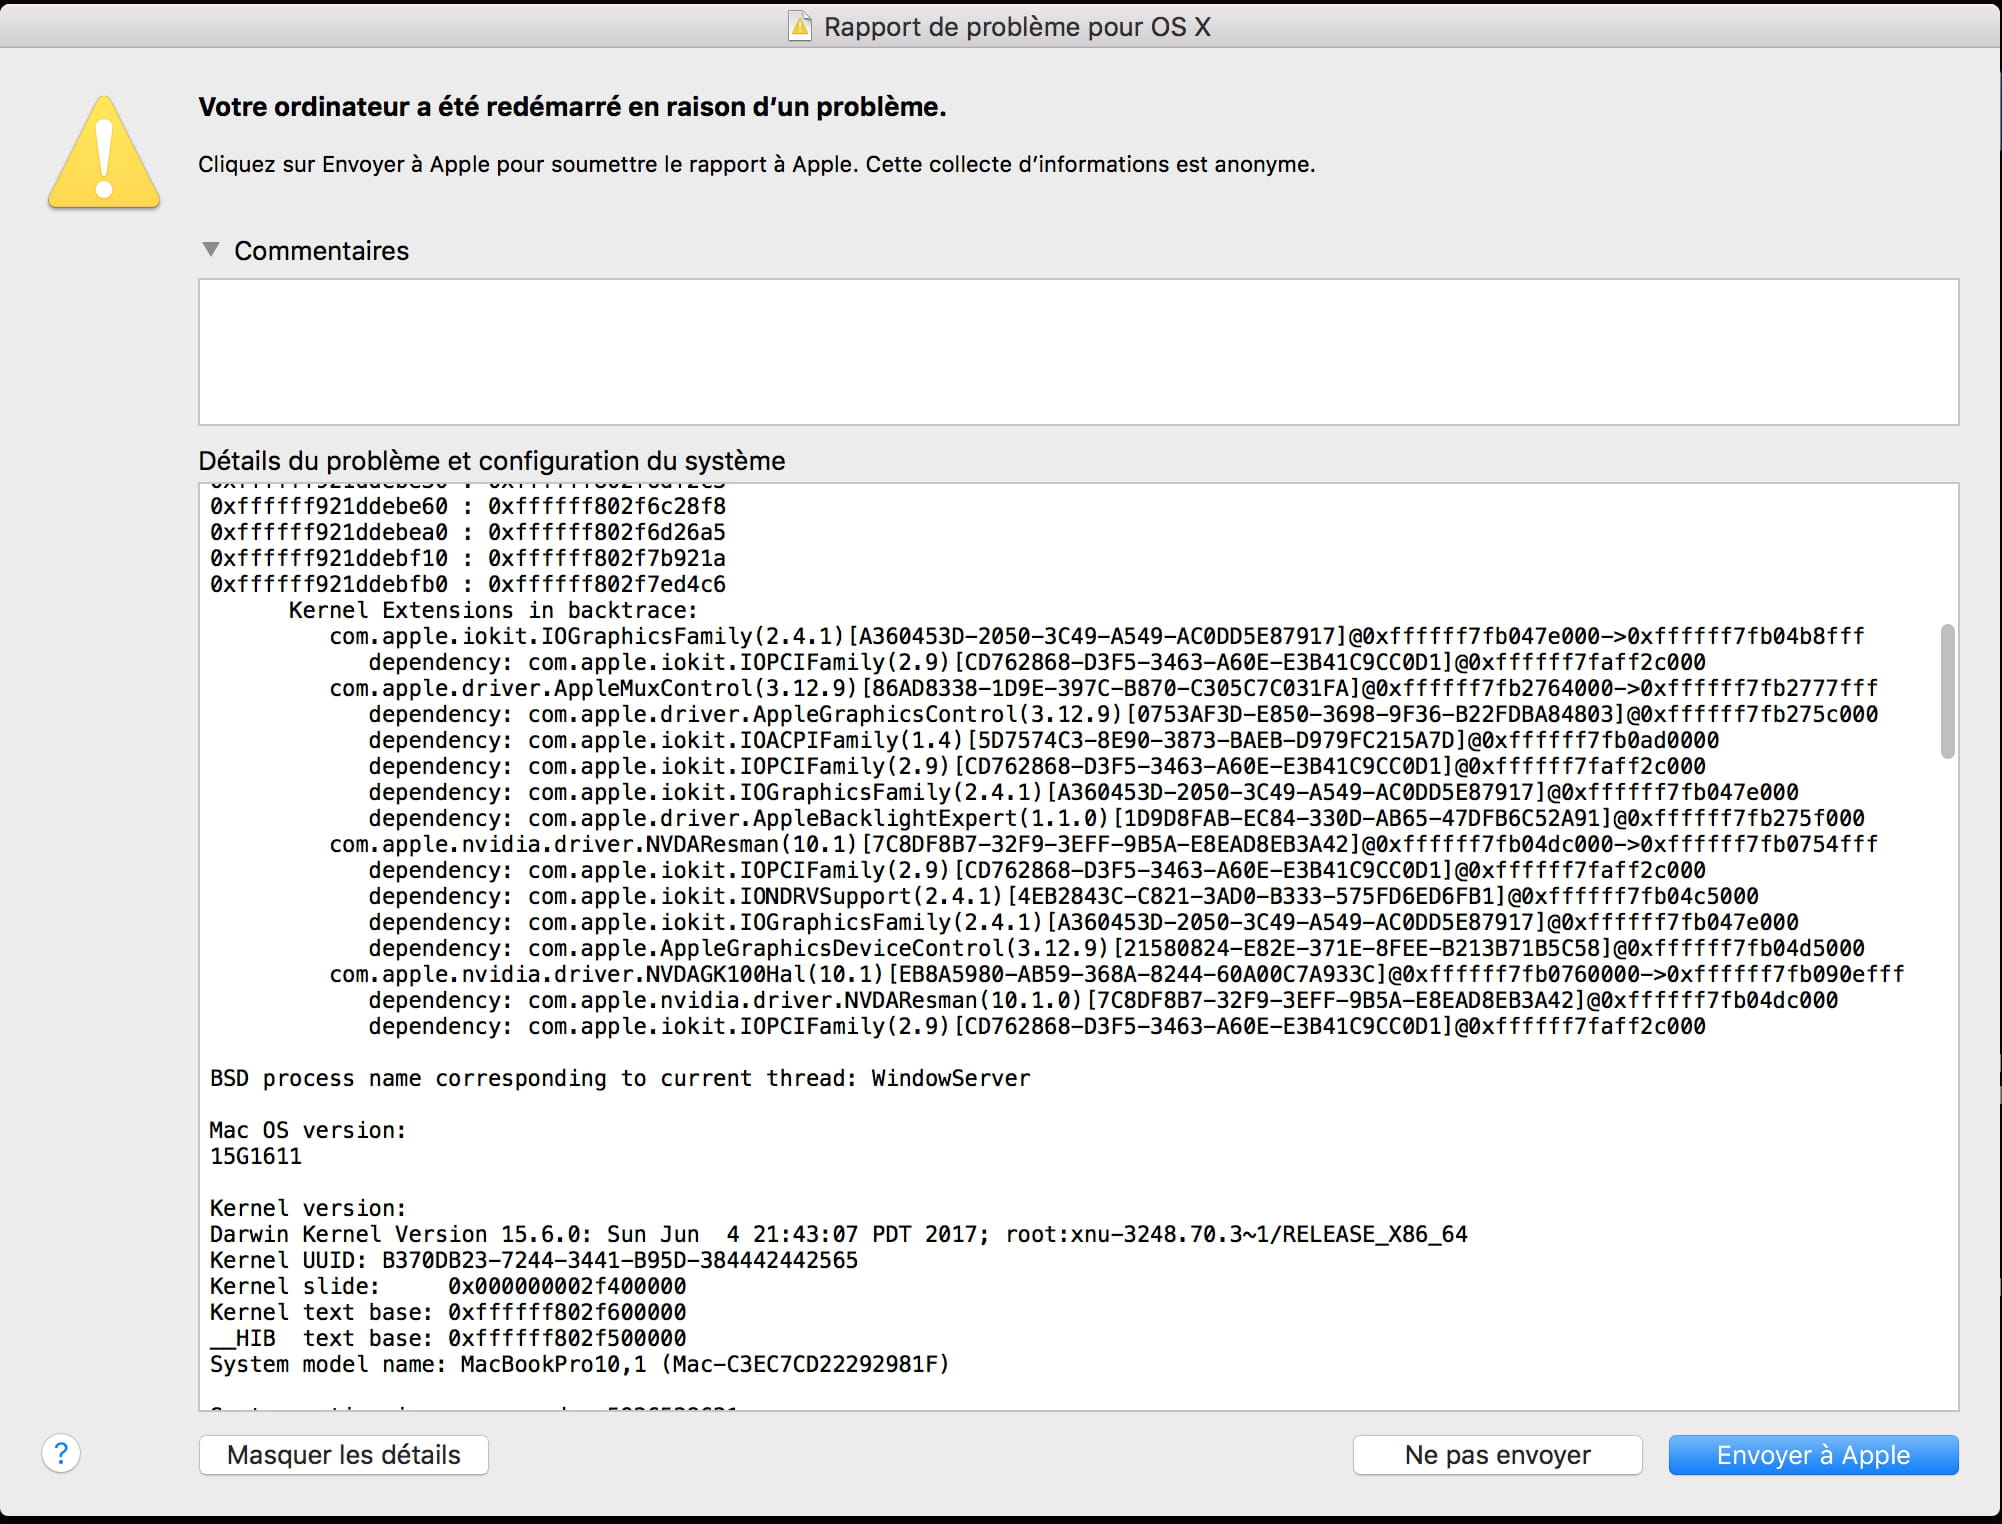Click the com.apple.driver.AppleMuxControl(3.12.9) line

(x=1104, y=688)
